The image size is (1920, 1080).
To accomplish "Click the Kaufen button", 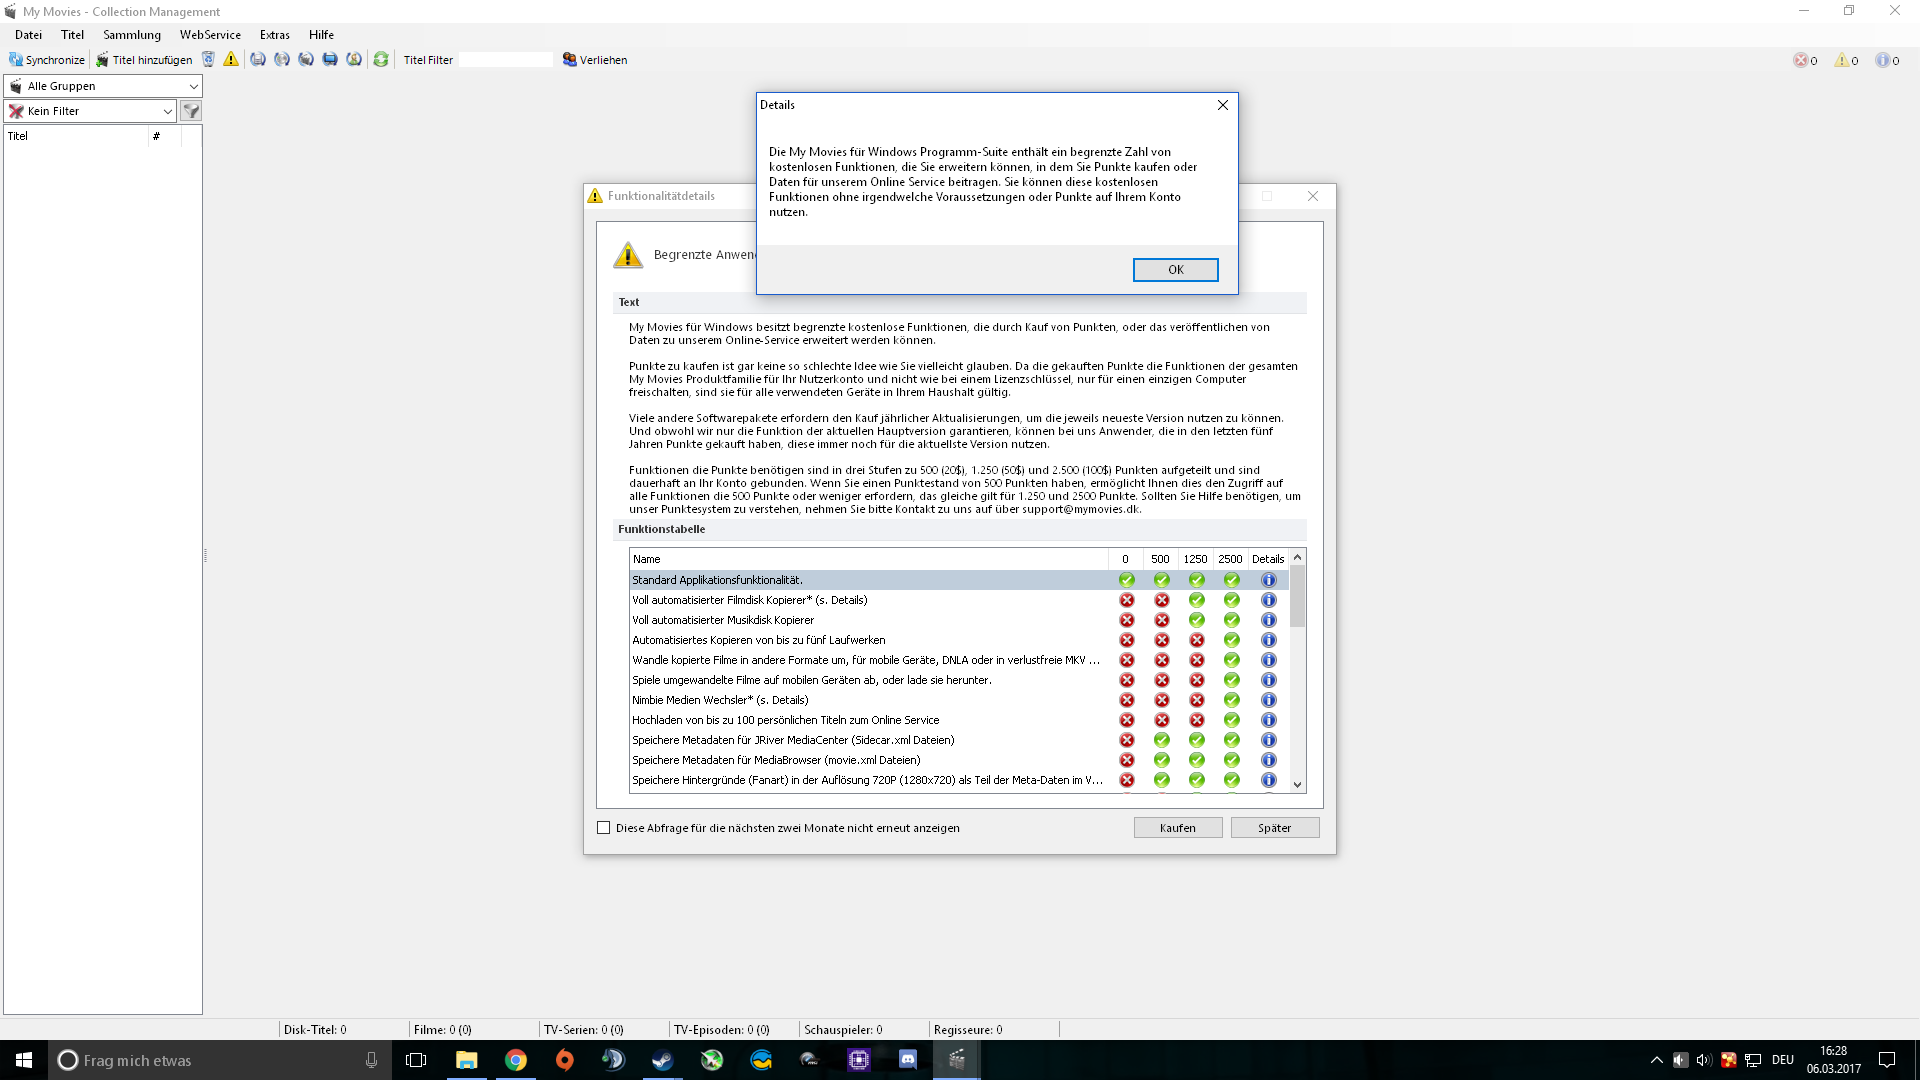I will click(1177, 828).
